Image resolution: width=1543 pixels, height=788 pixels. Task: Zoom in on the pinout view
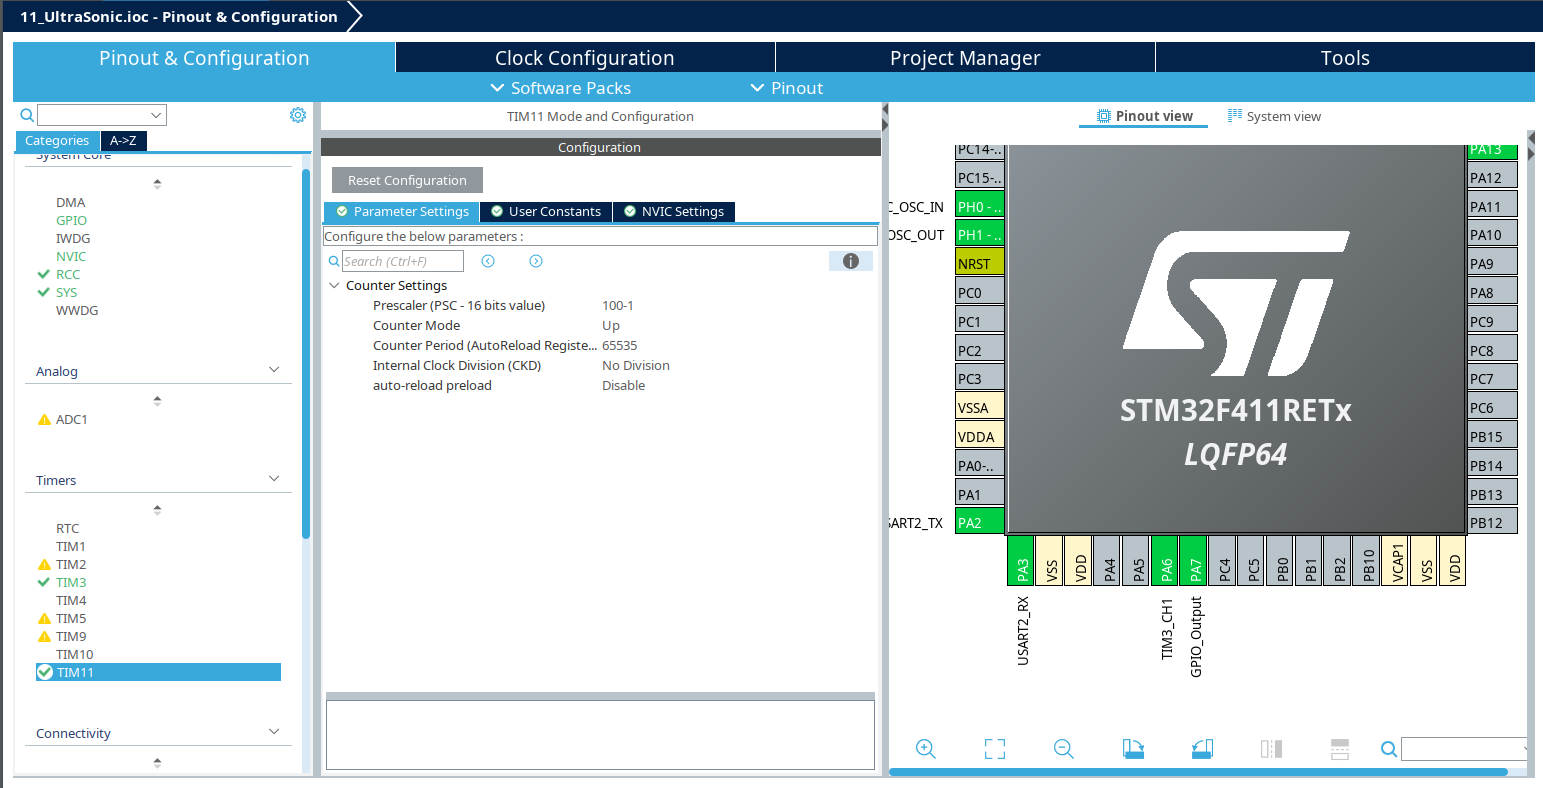pos(926,749)
